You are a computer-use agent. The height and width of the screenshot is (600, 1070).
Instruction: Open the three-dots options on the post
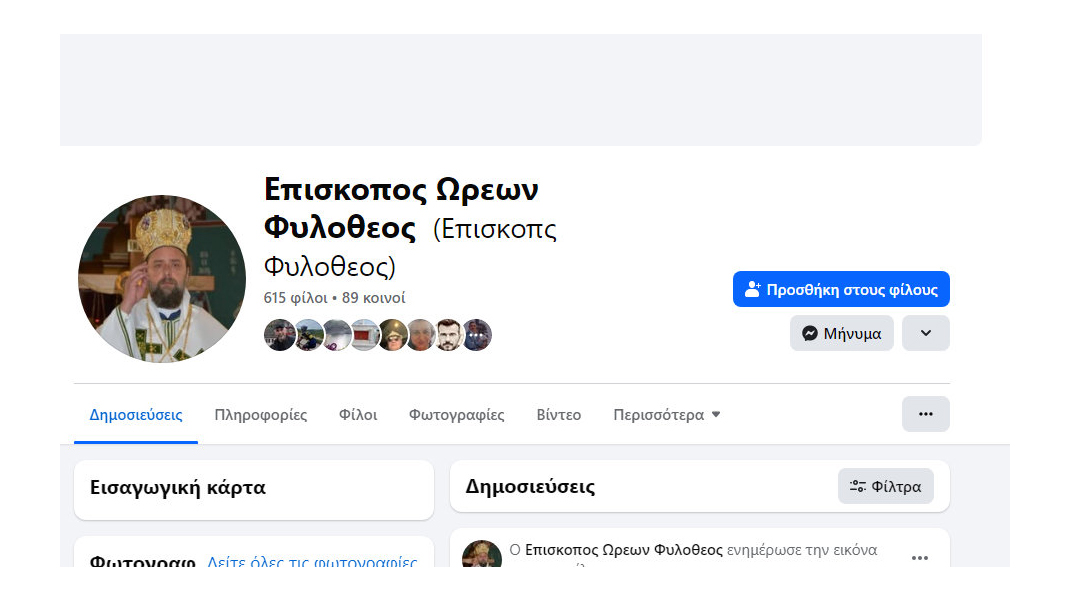[919, 558]
